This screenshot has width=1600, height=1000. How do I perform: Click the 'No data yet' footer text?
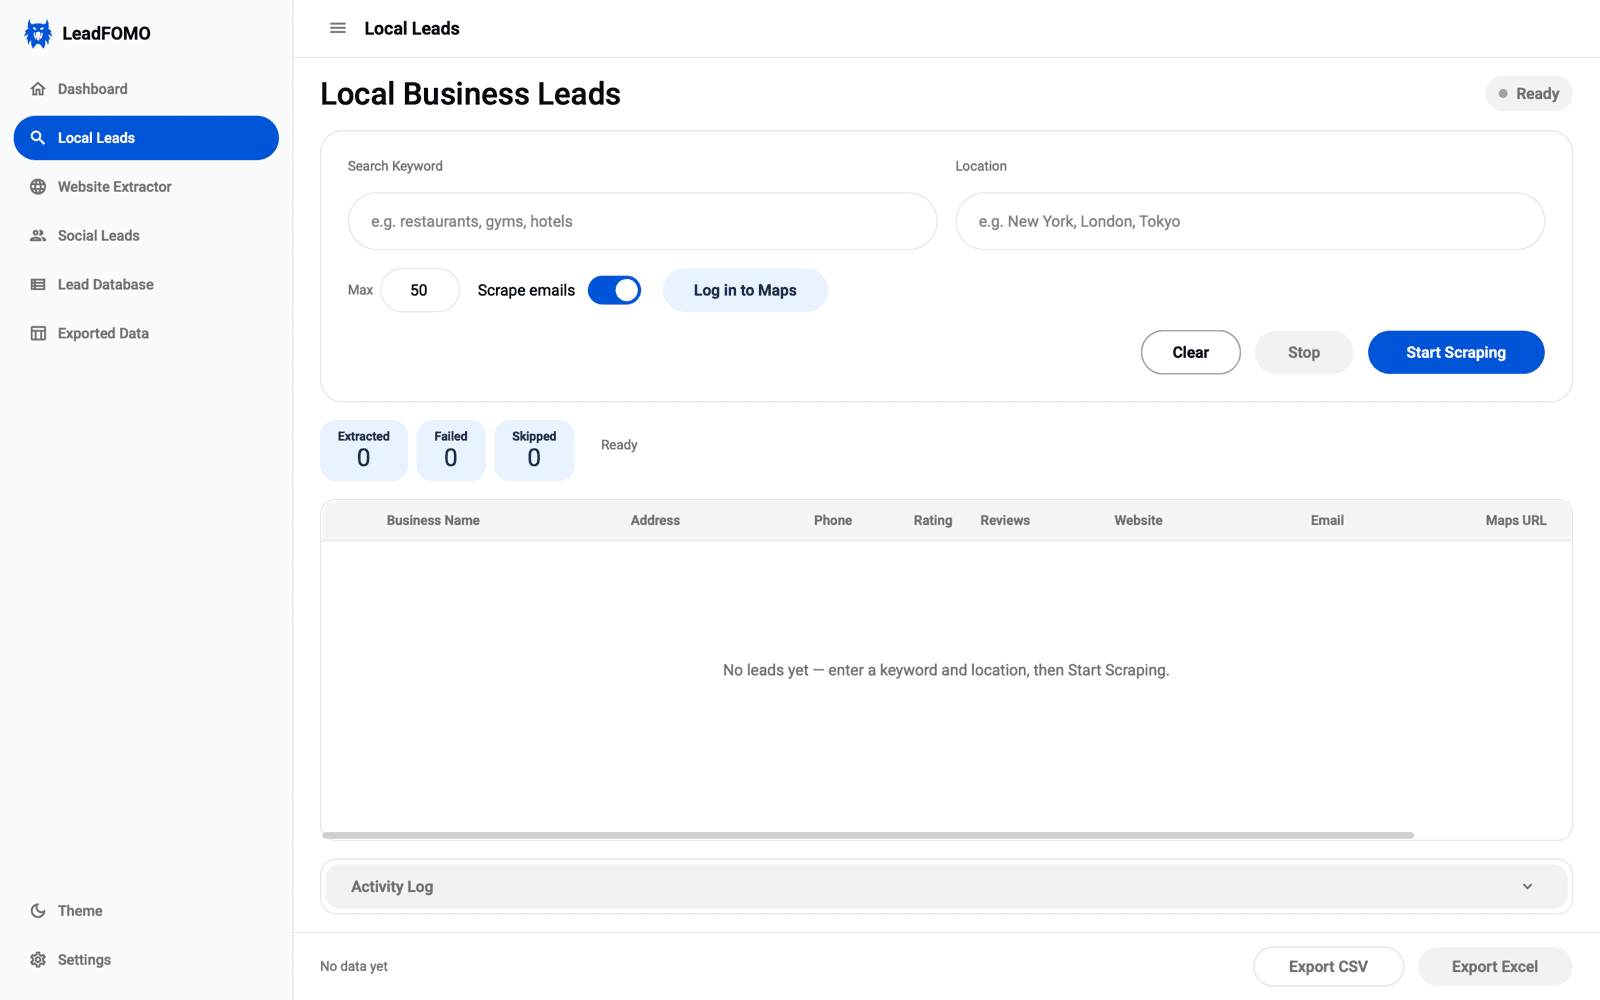point(354,967)
